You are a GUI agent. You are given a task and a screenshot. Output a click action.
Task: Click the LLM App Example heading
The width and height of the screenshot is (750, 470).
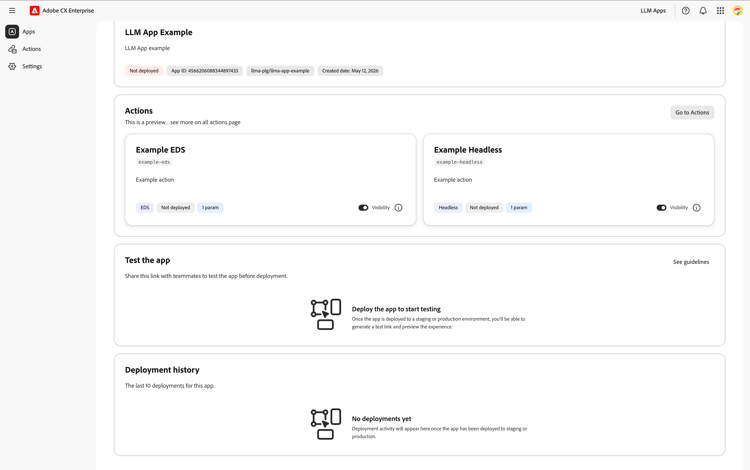(158, 33)
